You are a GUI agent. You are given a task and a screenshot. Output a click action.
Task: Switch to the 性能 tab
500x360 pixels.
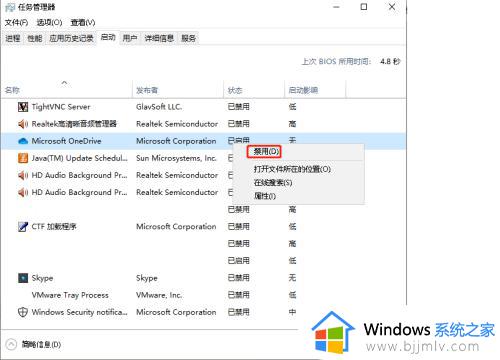(35, 38)
